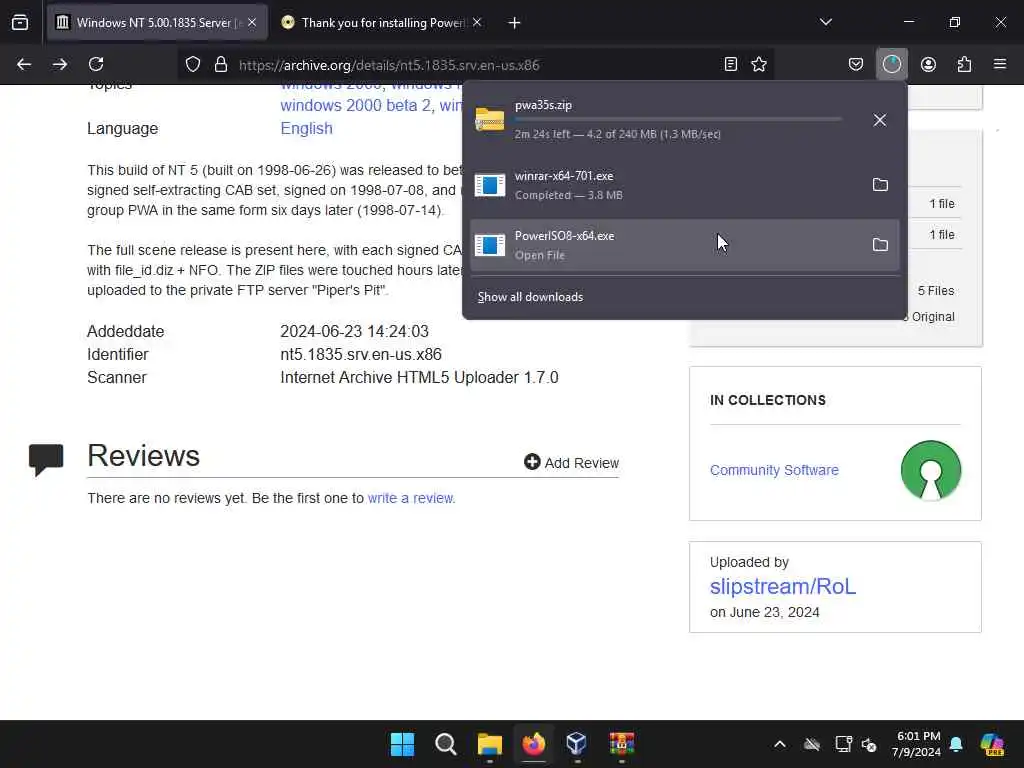The image size is (1024, 768).
Task: Save the page to Pocket
Action: (x=856, y=64)
